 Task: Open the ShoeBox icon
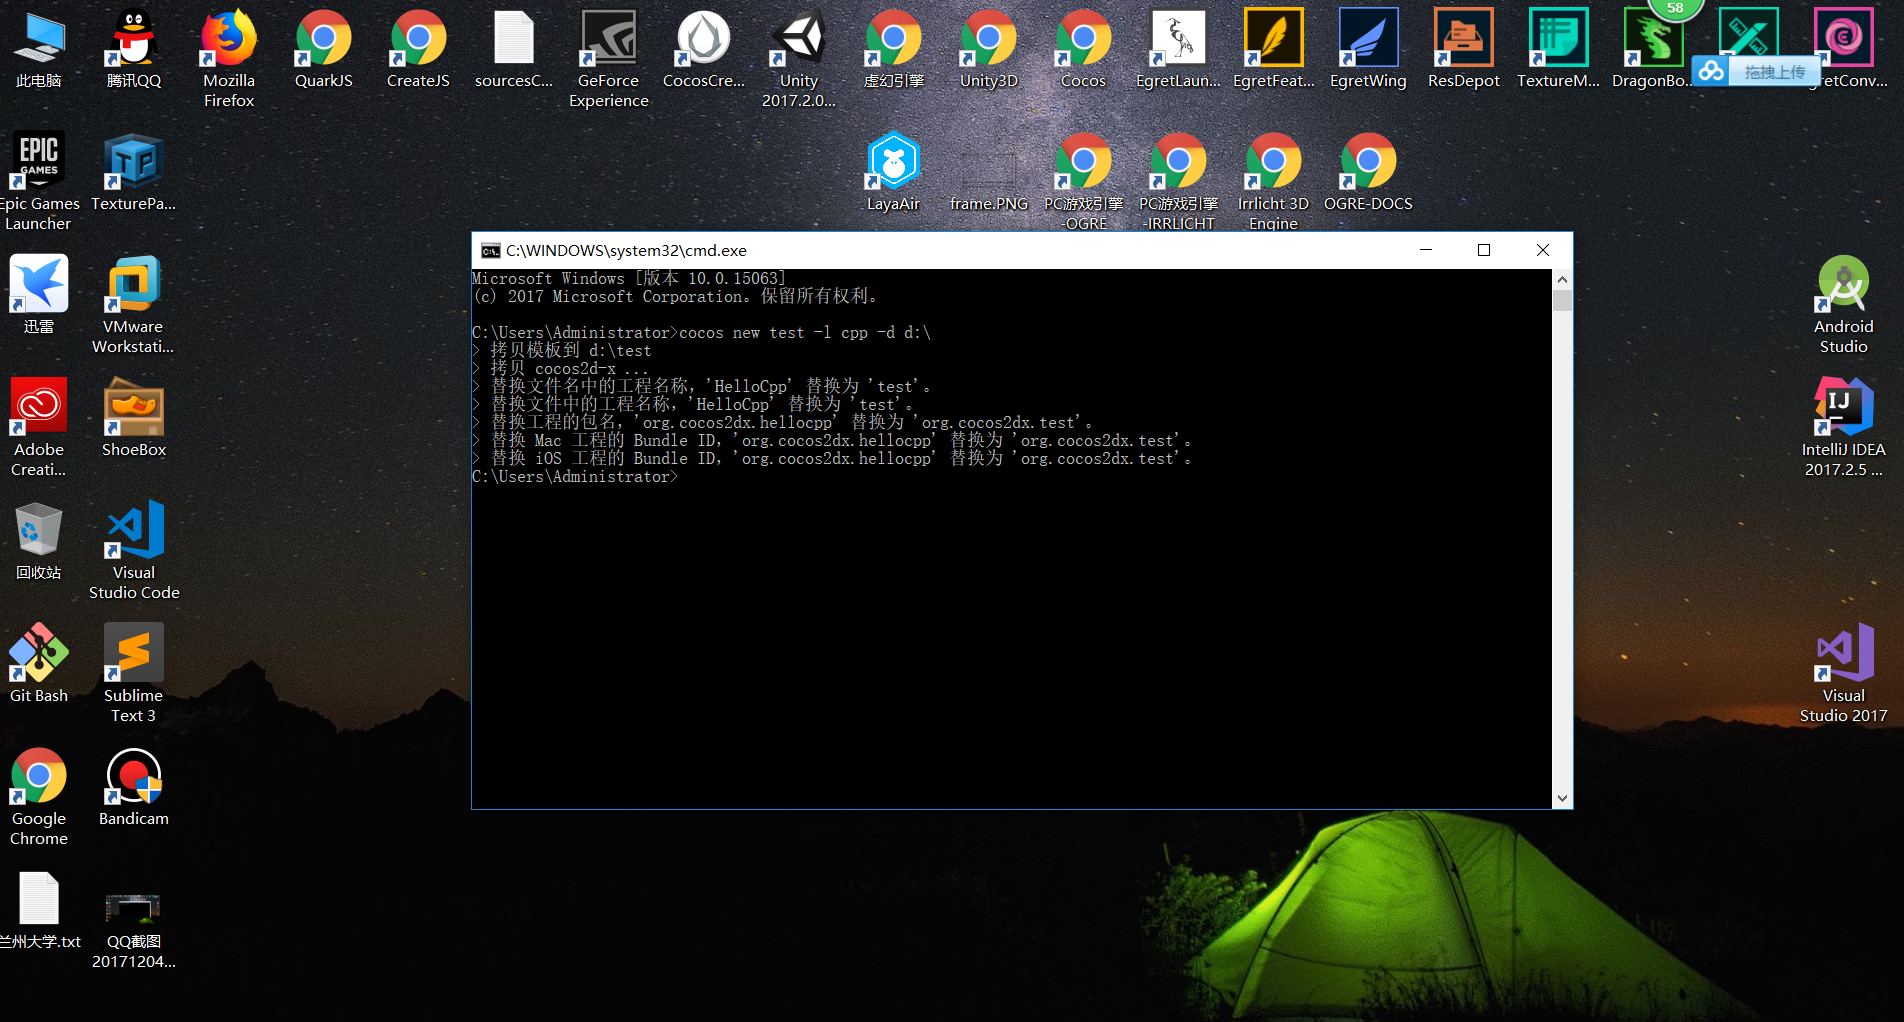[x=134, y=418]
